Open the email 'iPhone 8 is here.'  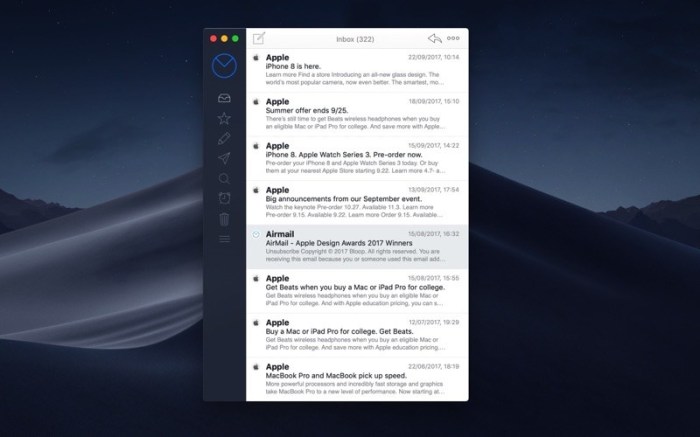pos(357,71)
